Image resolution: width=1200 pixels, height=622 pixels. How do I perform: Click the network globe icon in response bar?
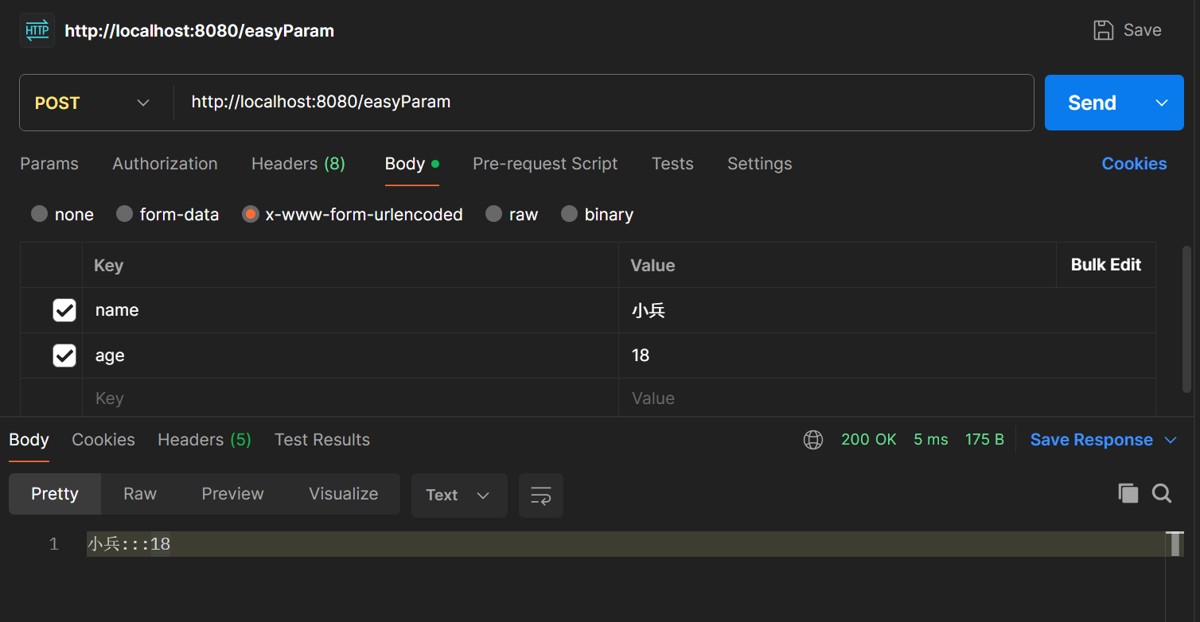pyautogui.click(x=813, y=440)
